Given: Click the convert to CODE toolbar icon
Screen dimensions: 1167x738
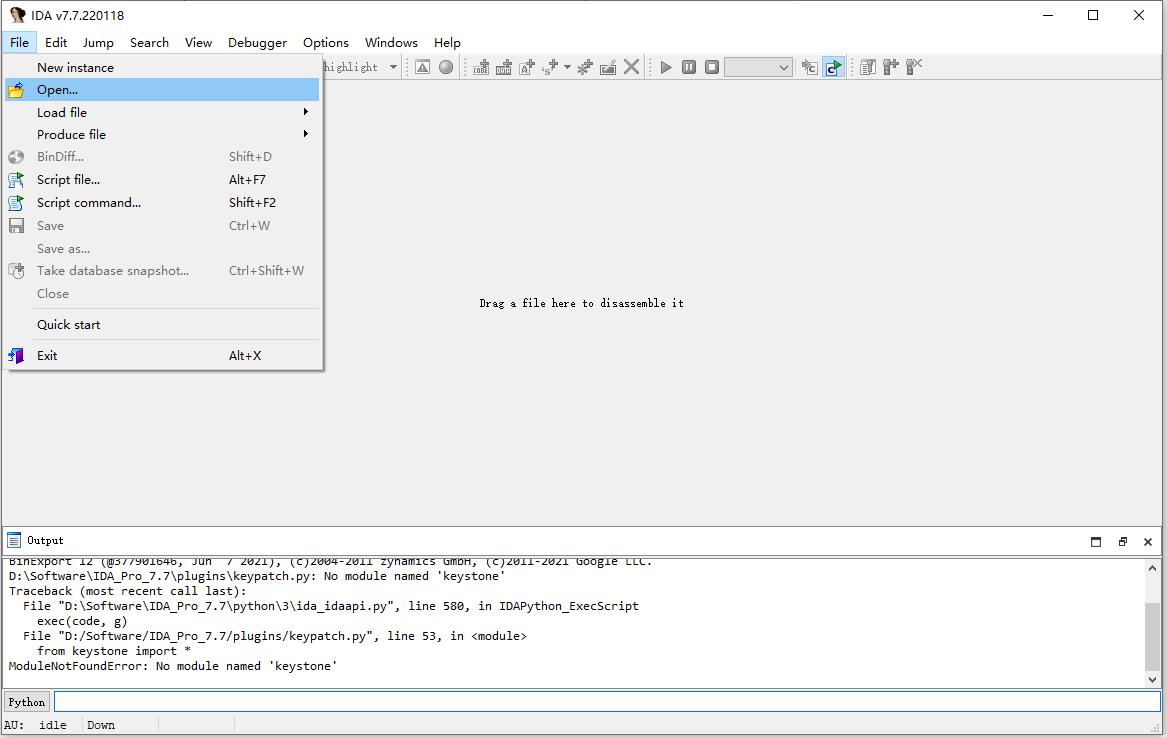Looking at the screenshot, I should pyautogui.click(x=481, y=68).
